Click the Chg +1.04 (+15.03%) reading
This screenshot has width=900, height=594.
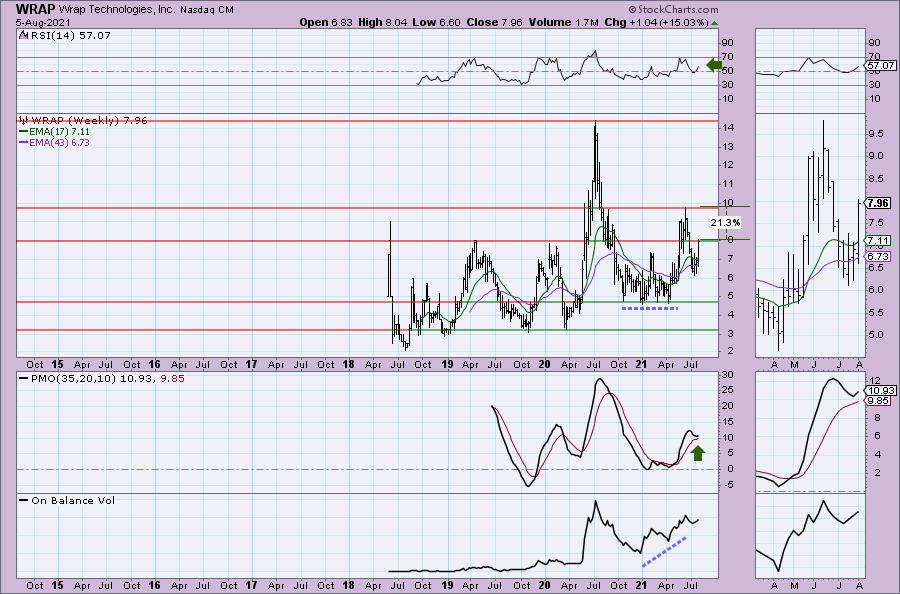[657, 22]
